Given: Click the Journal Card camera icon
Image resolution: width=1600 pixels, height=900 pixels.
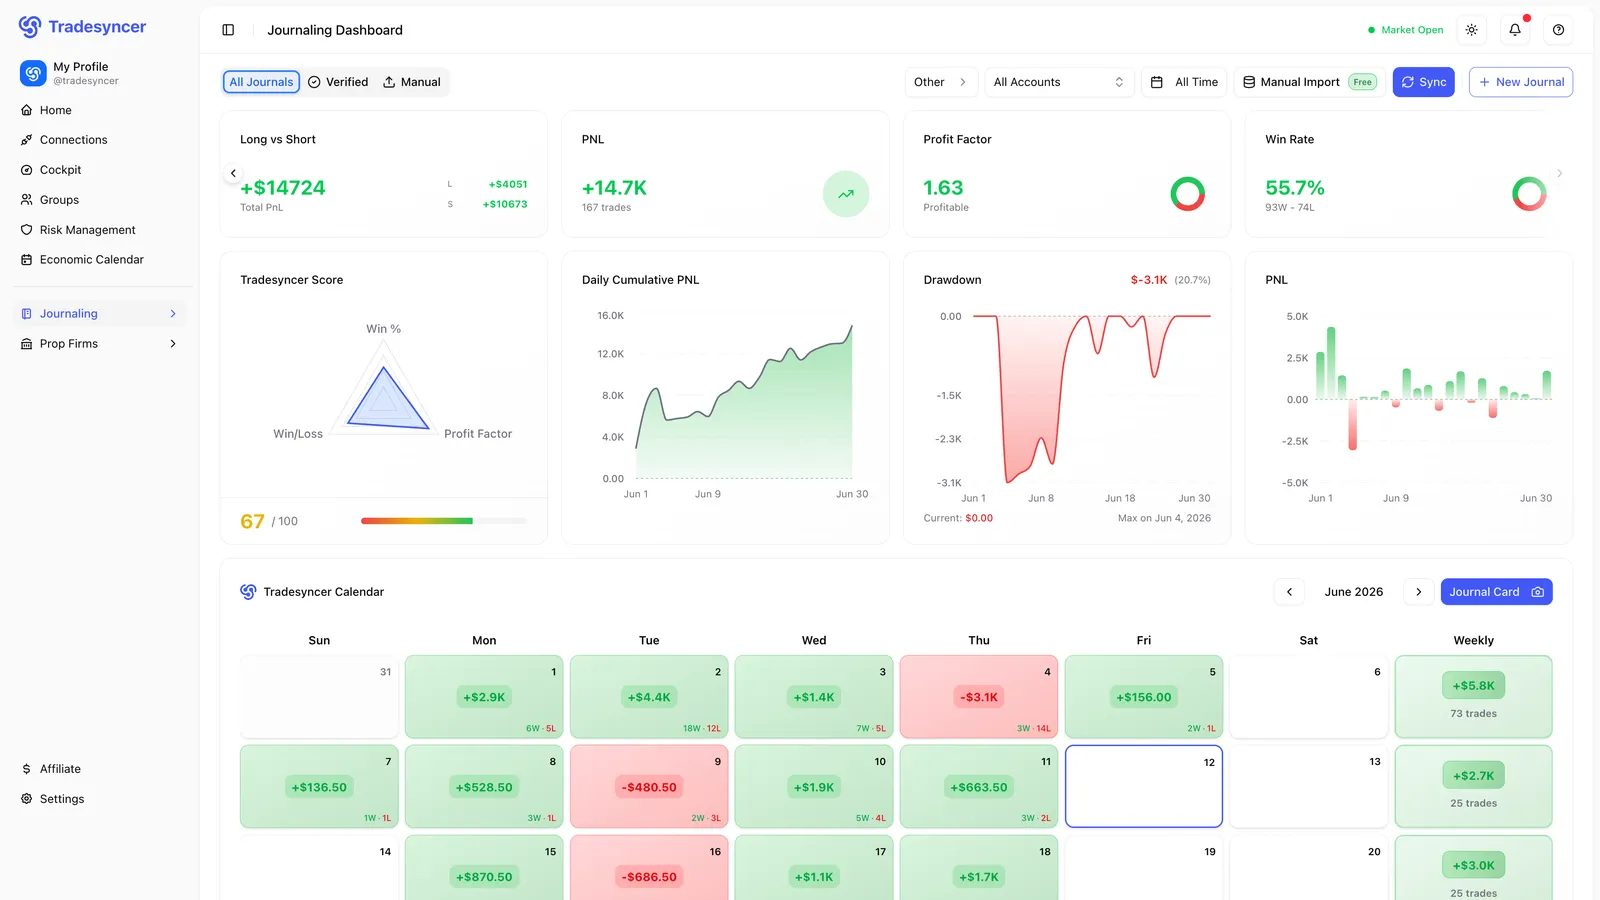Looking at the screenshot, I should pyautogui.click(x=1538, y=592).
